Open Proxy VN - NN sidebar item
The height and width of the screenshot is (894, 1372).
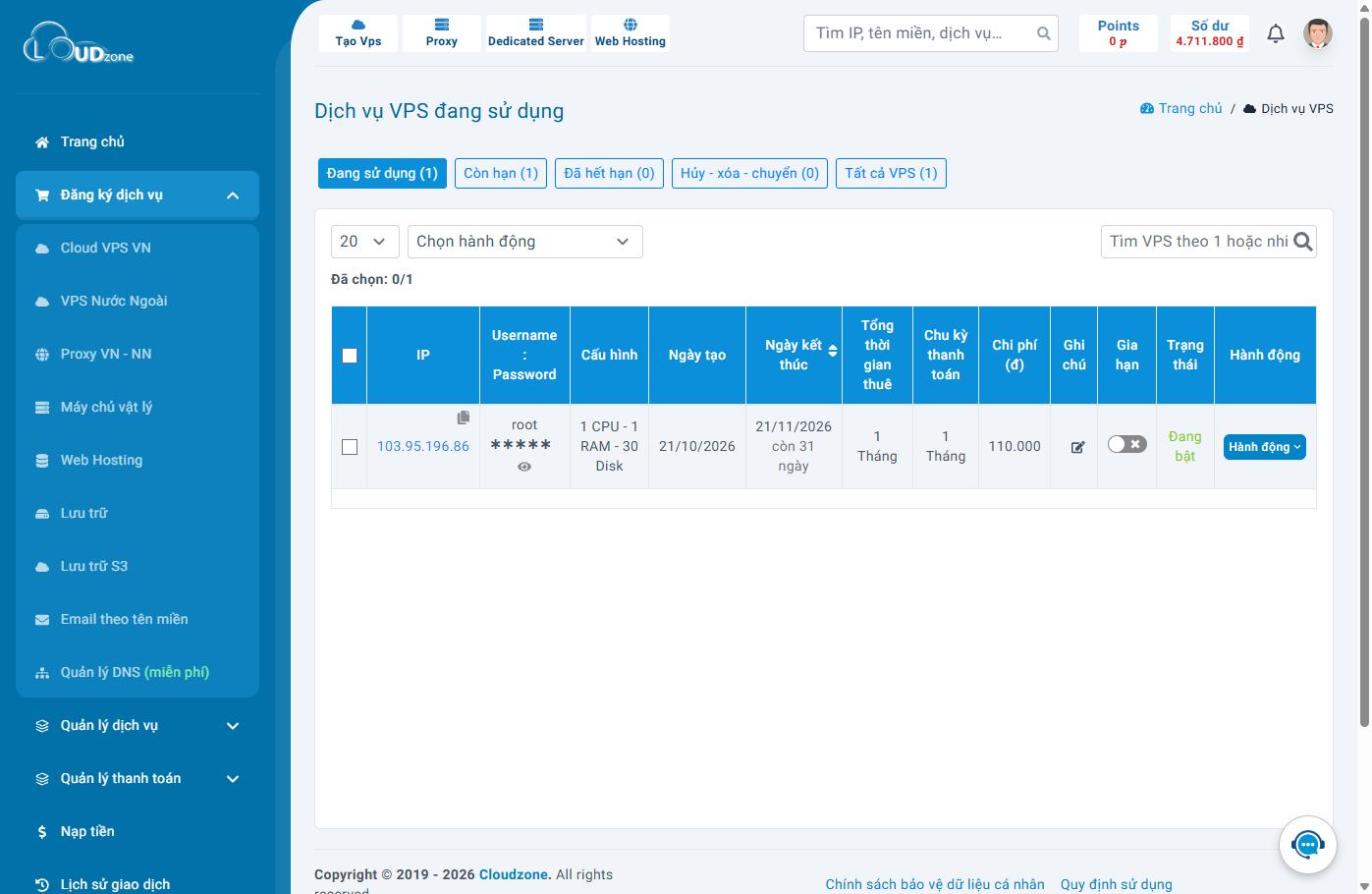(x=137, y=354)
